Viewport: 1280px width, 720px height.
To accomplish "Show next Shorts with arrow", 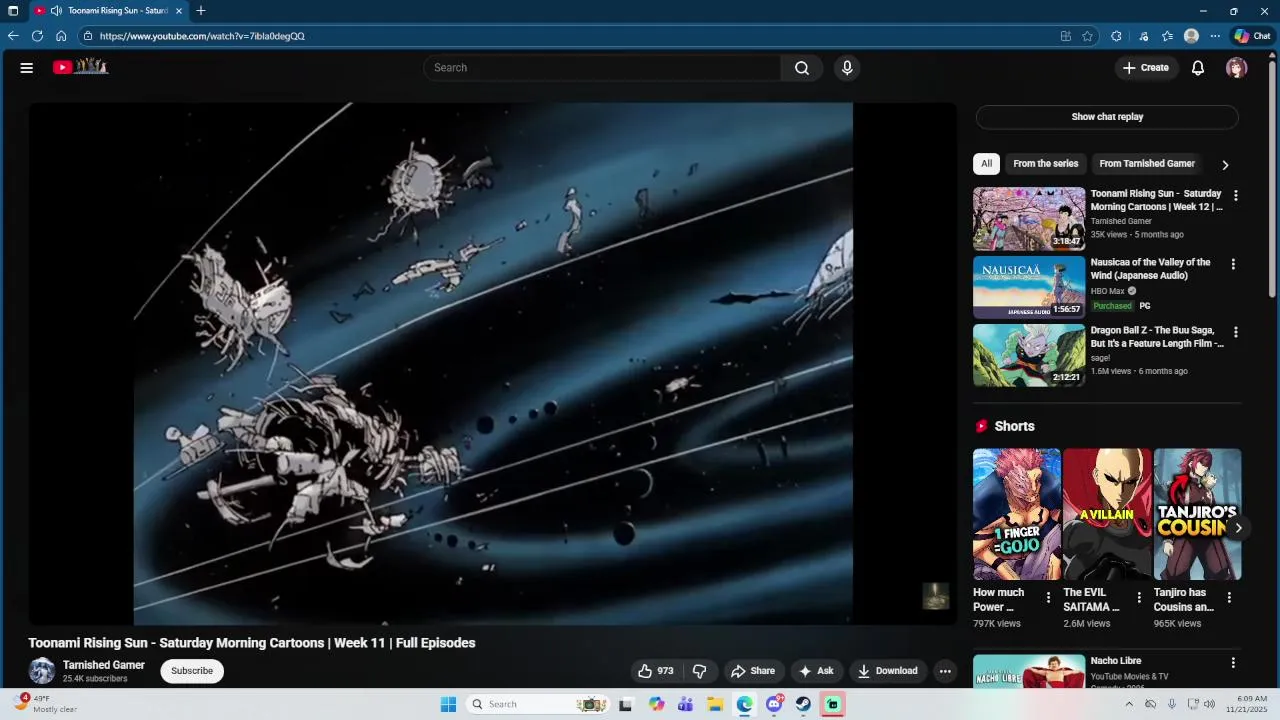I will click(x=1238, y=528).
